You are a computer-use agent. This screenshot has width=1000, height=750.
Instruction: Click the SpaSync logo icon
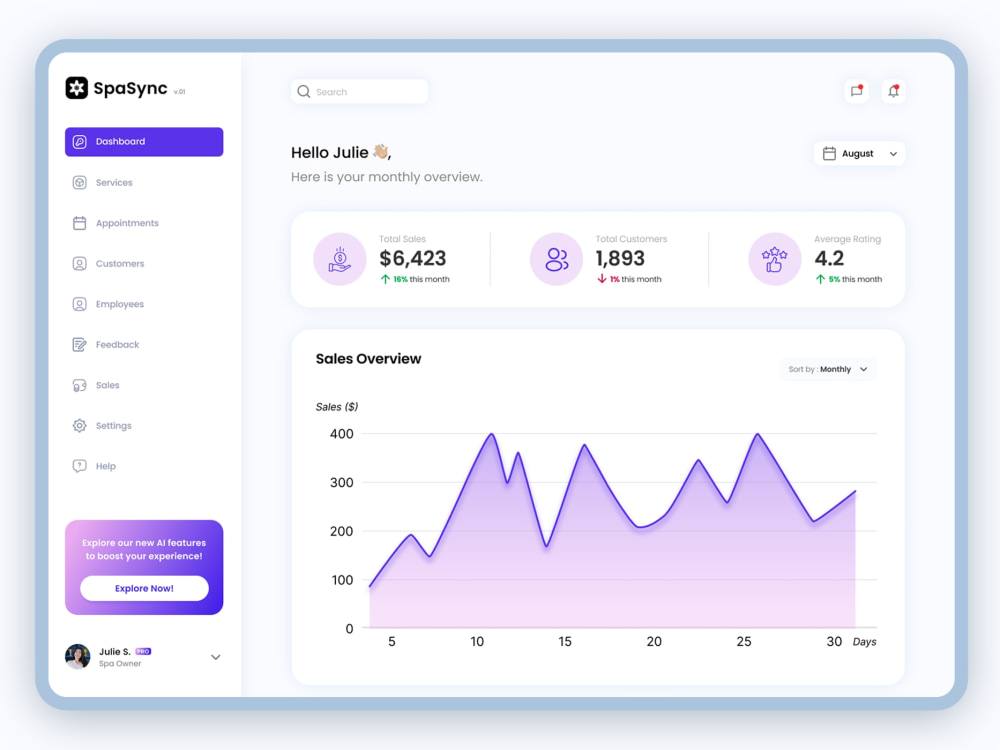point(77,88)
